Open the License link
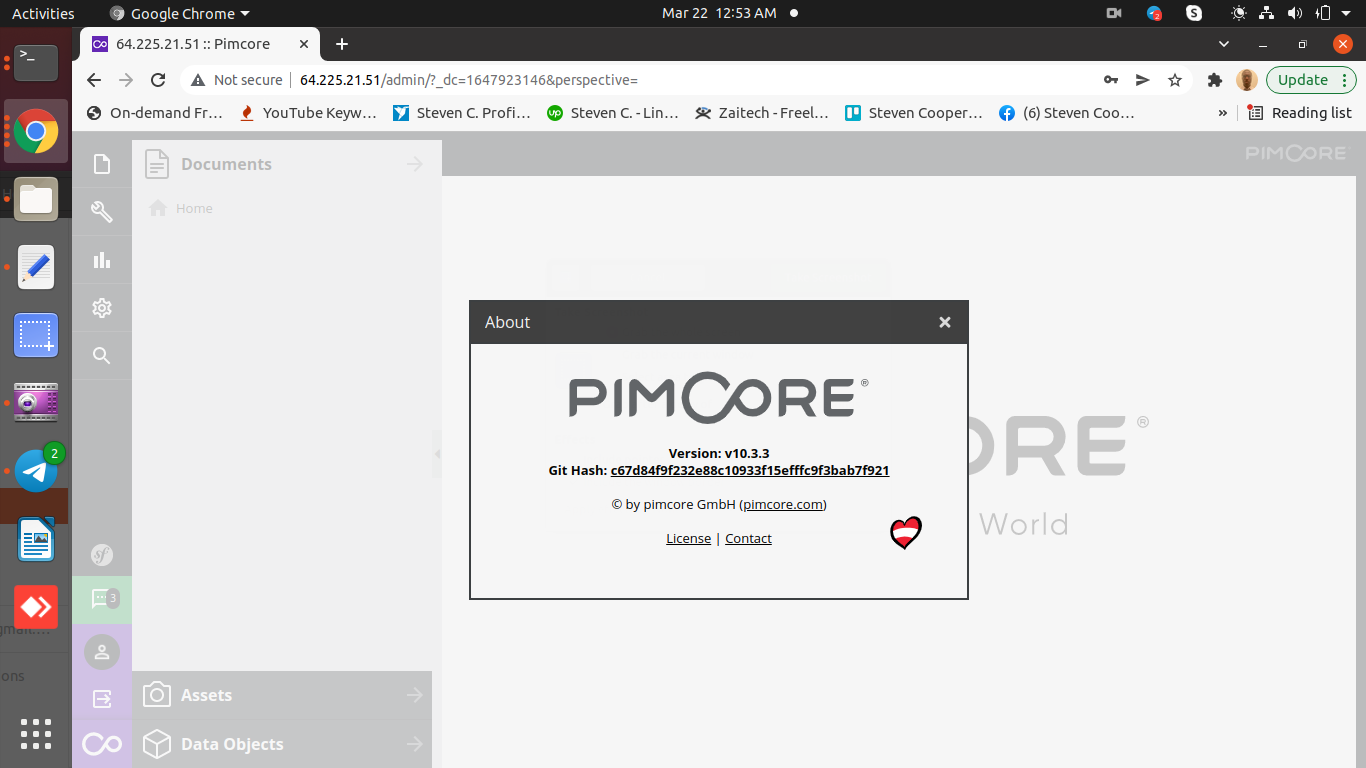Viewport: 1366px width, 768px height. pos(688,538)
